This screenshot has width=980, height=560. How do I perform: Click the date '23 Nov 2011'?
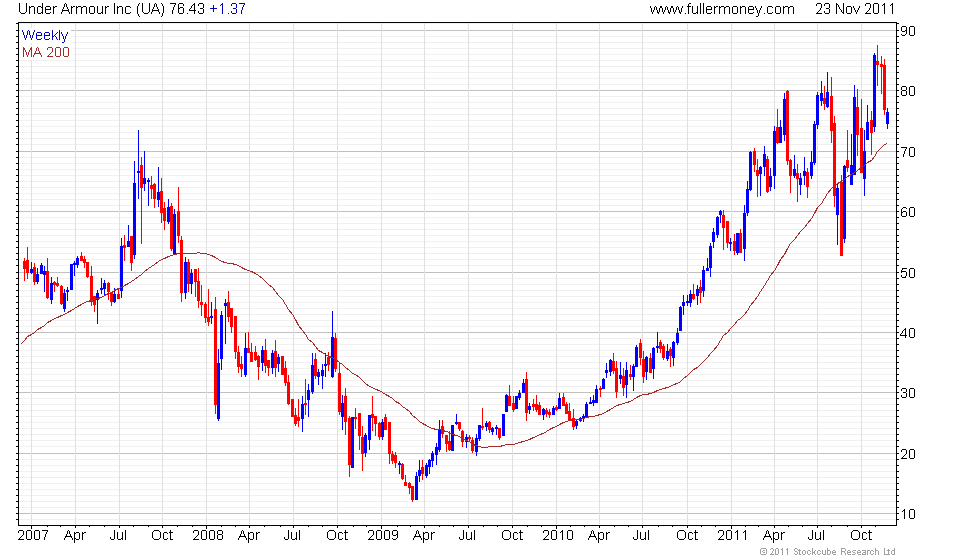854,9
